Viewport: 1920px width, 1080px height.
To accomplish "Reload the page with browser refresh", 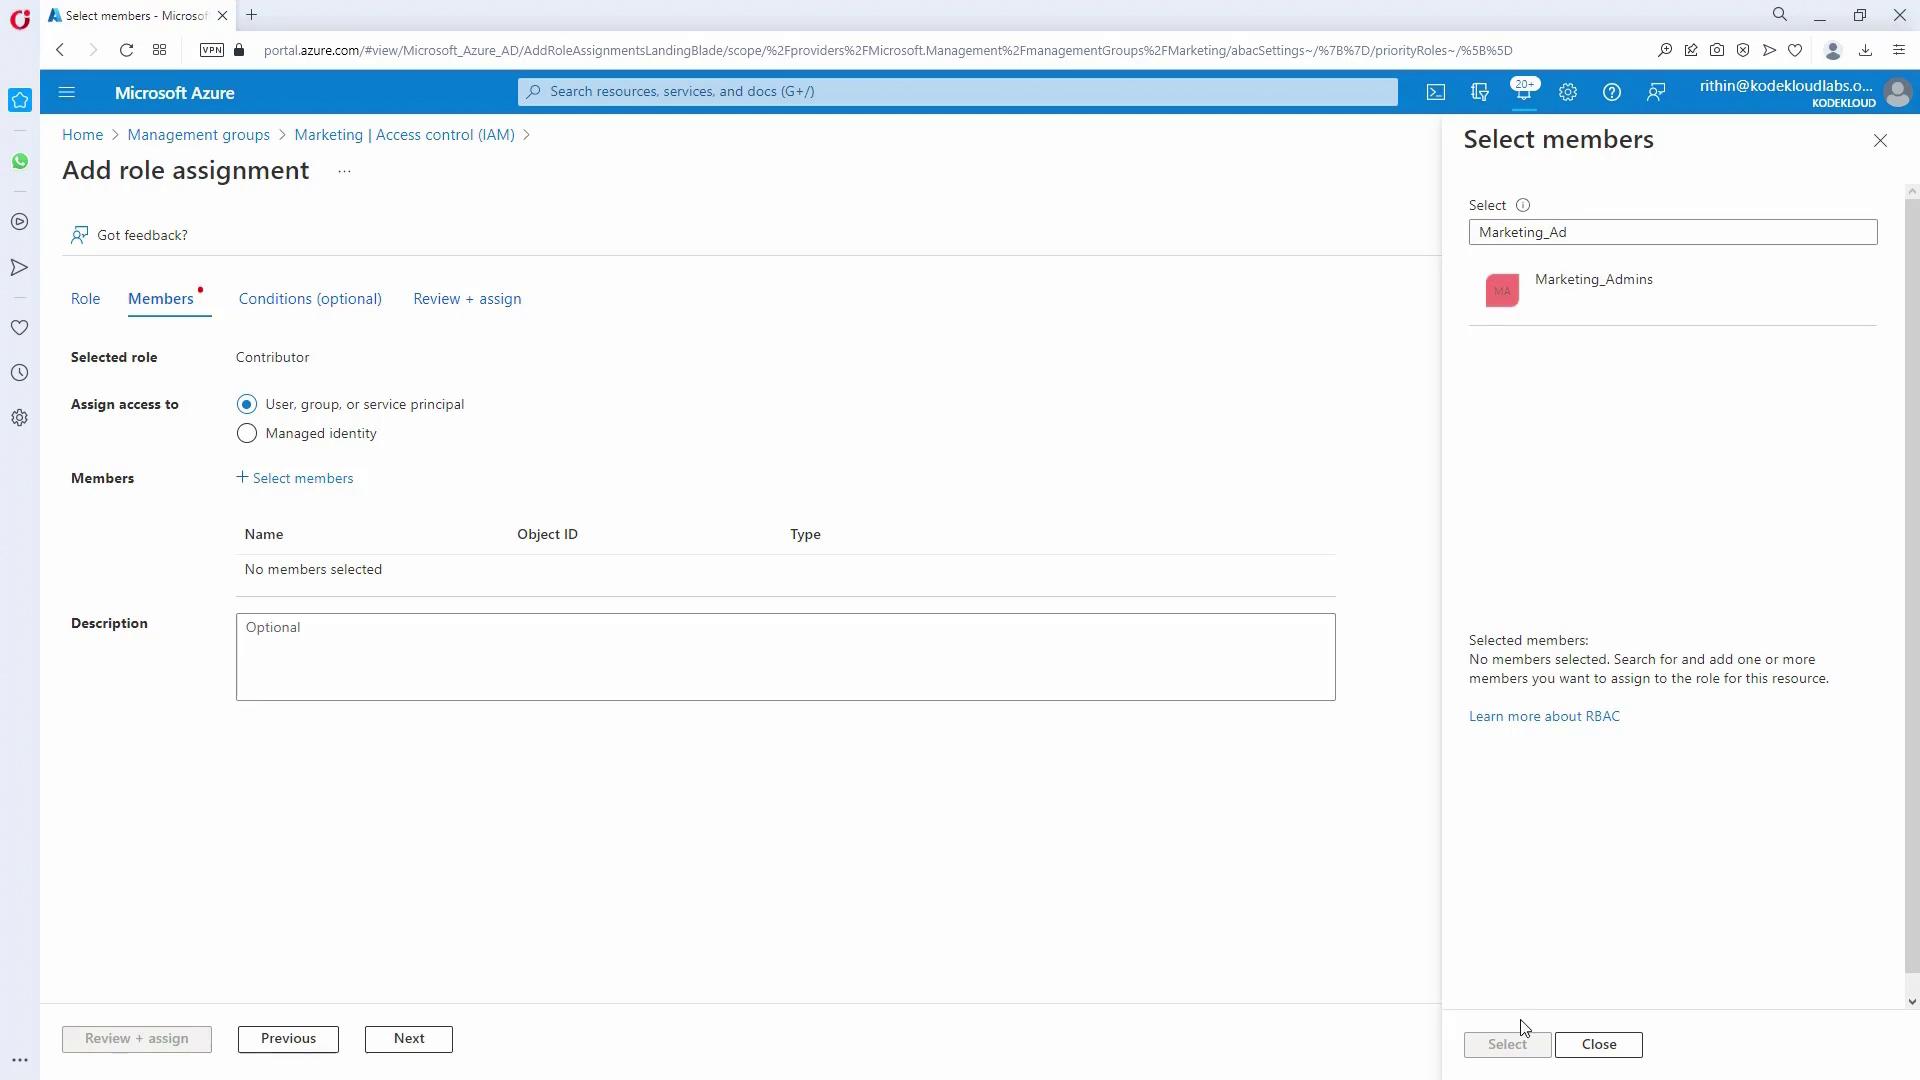I will tap(126, 50).
